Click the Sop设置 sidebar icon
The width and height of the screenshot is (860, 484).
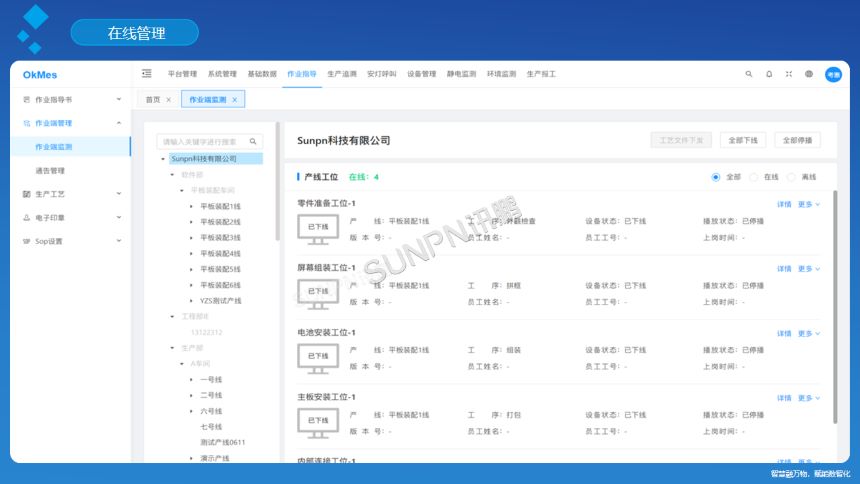tap(26, 241)
